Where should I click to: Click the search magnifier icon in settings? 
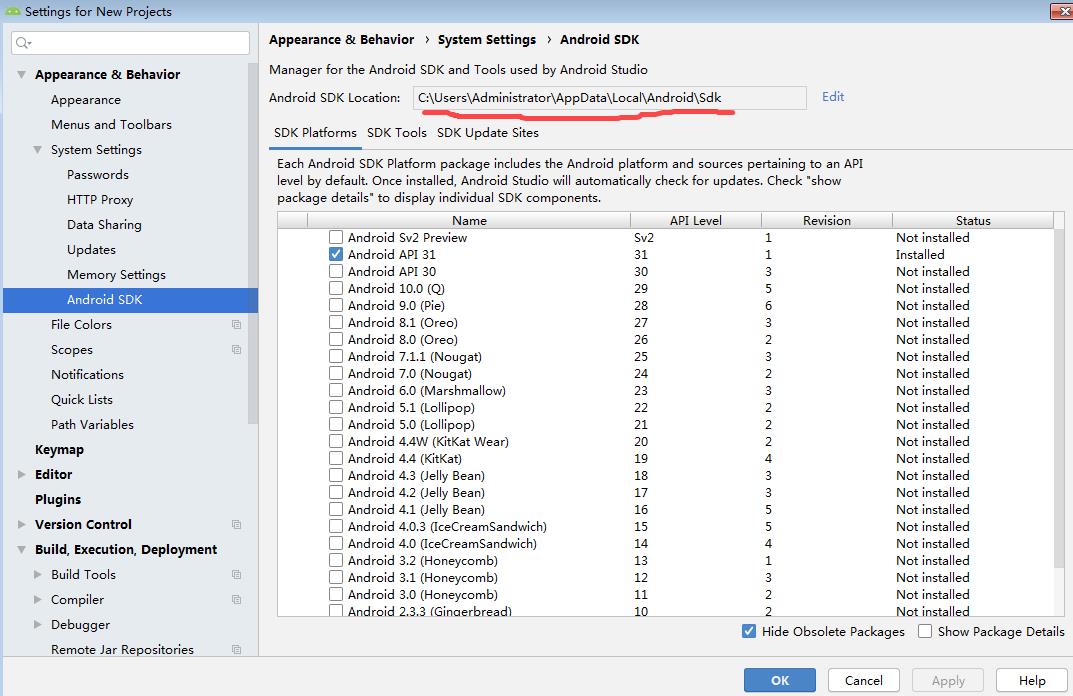coord(23,42)
